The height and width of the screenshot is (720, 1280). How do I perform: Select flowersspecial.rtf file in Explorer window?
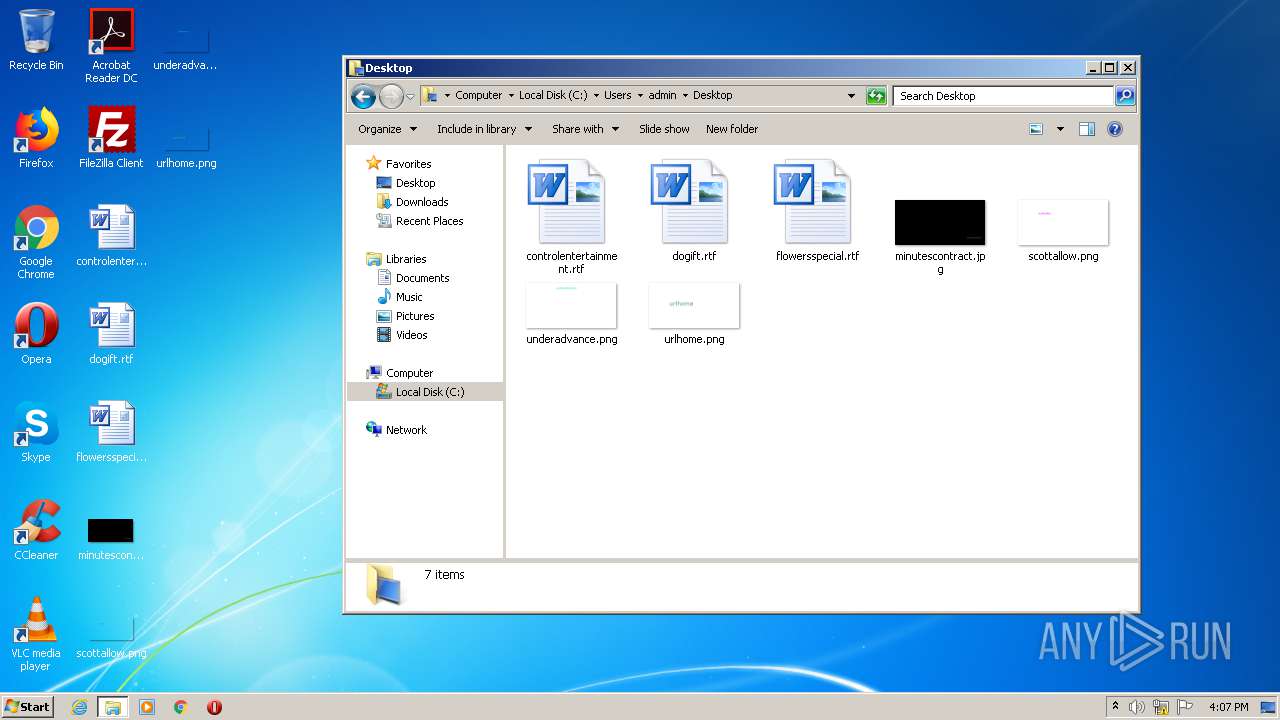817,211
